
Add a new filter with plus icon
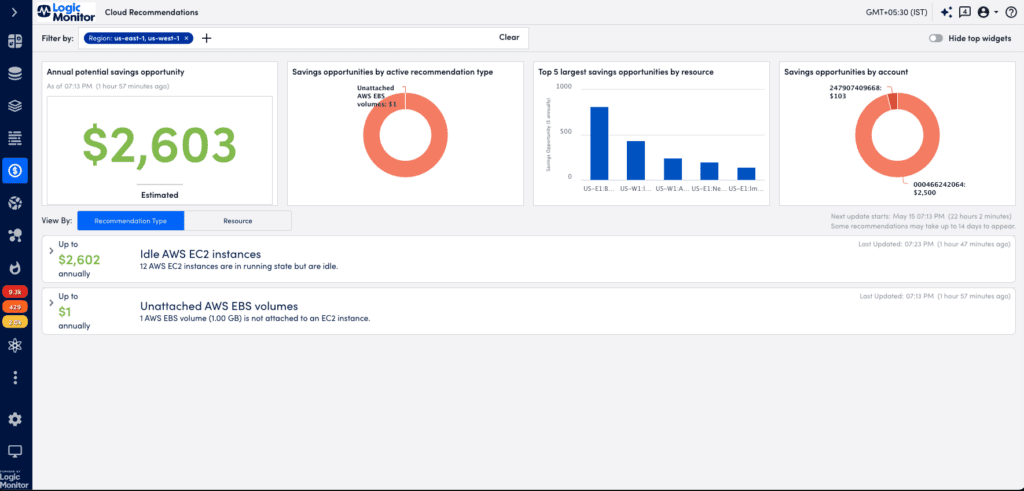point(206,38)
